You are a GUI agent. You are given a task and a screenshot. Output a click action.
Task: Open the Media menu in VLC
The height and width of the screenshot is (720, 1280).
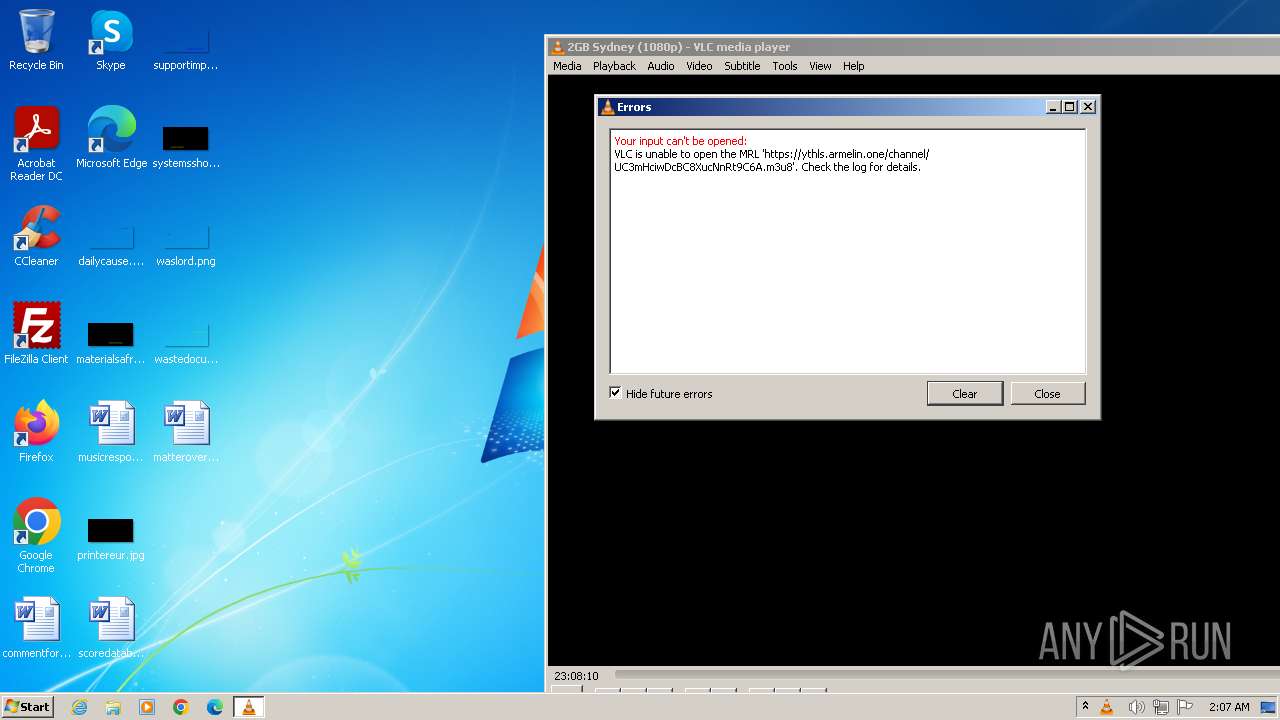click(x=567, y=66)
